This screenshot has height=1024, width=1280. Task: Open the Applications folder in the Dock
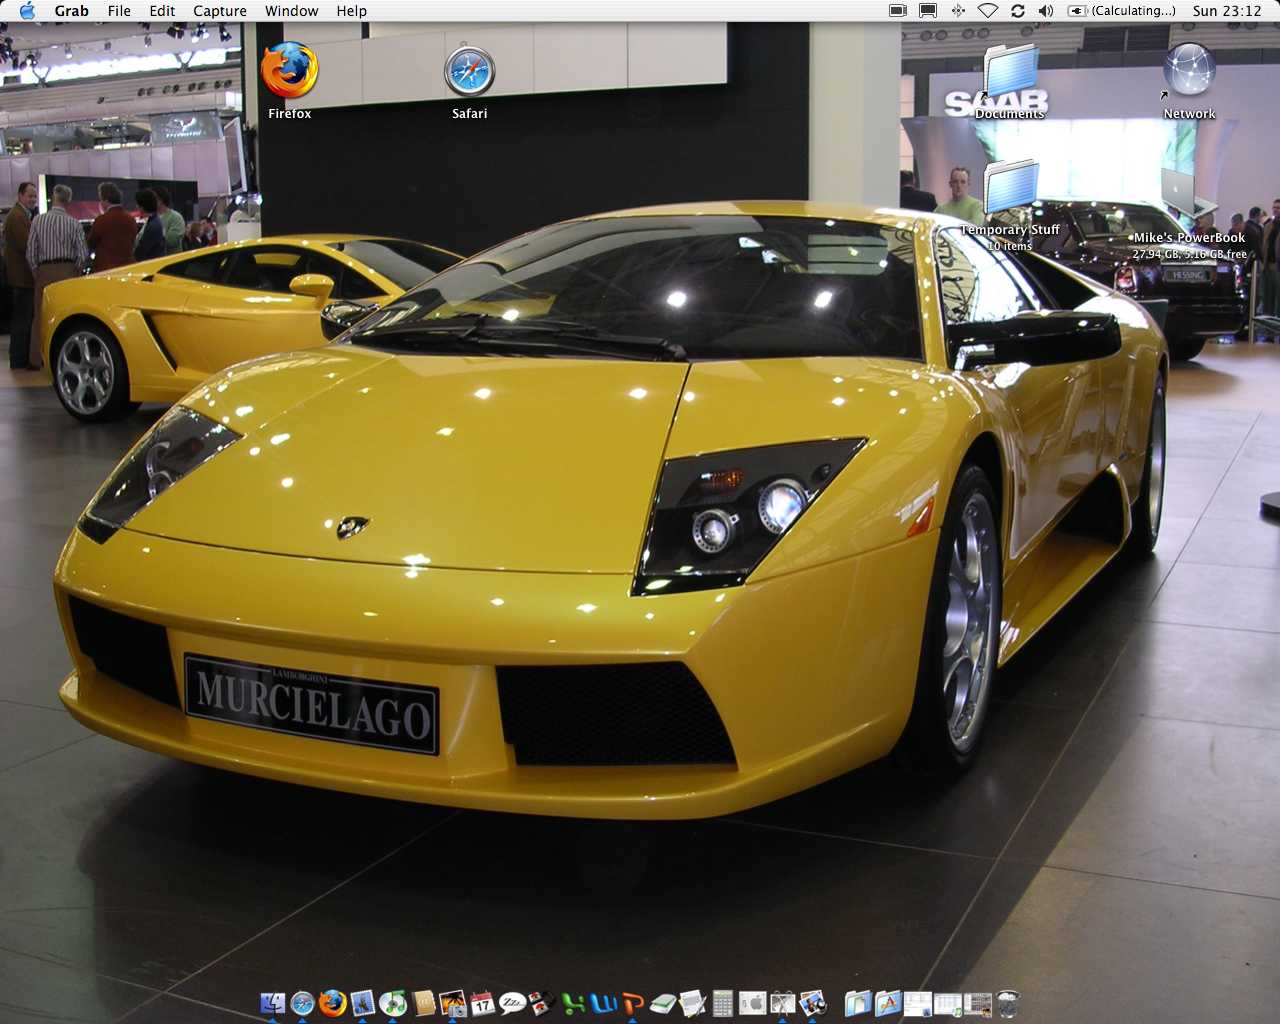887,1003
